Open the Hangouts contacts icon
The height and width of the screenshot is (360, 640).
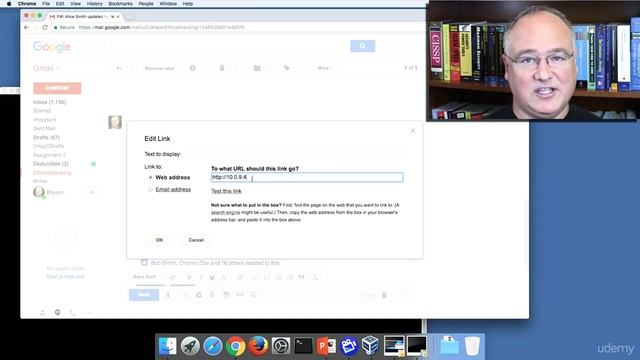pyautogui.click(x=42, y=312)
